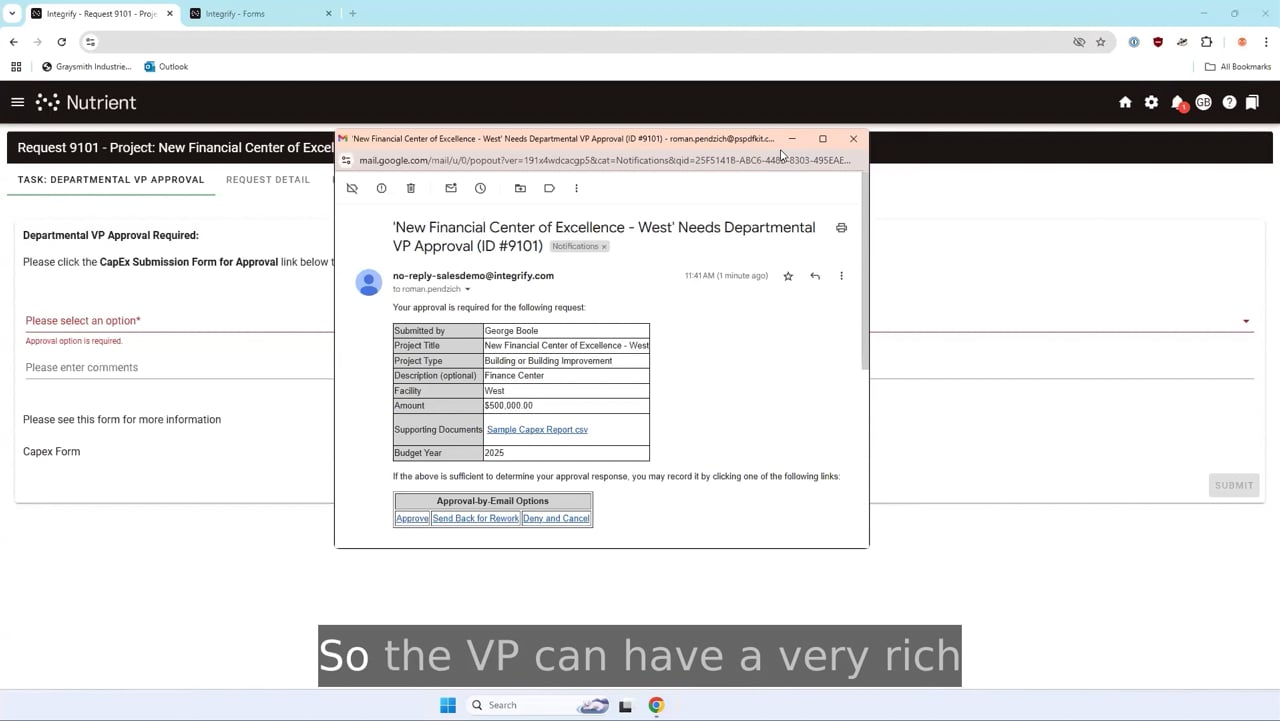The image size is (1280, 721).
Task: Delete the email using trash icon
Action: pyautogui.click(x=411, y=188)
